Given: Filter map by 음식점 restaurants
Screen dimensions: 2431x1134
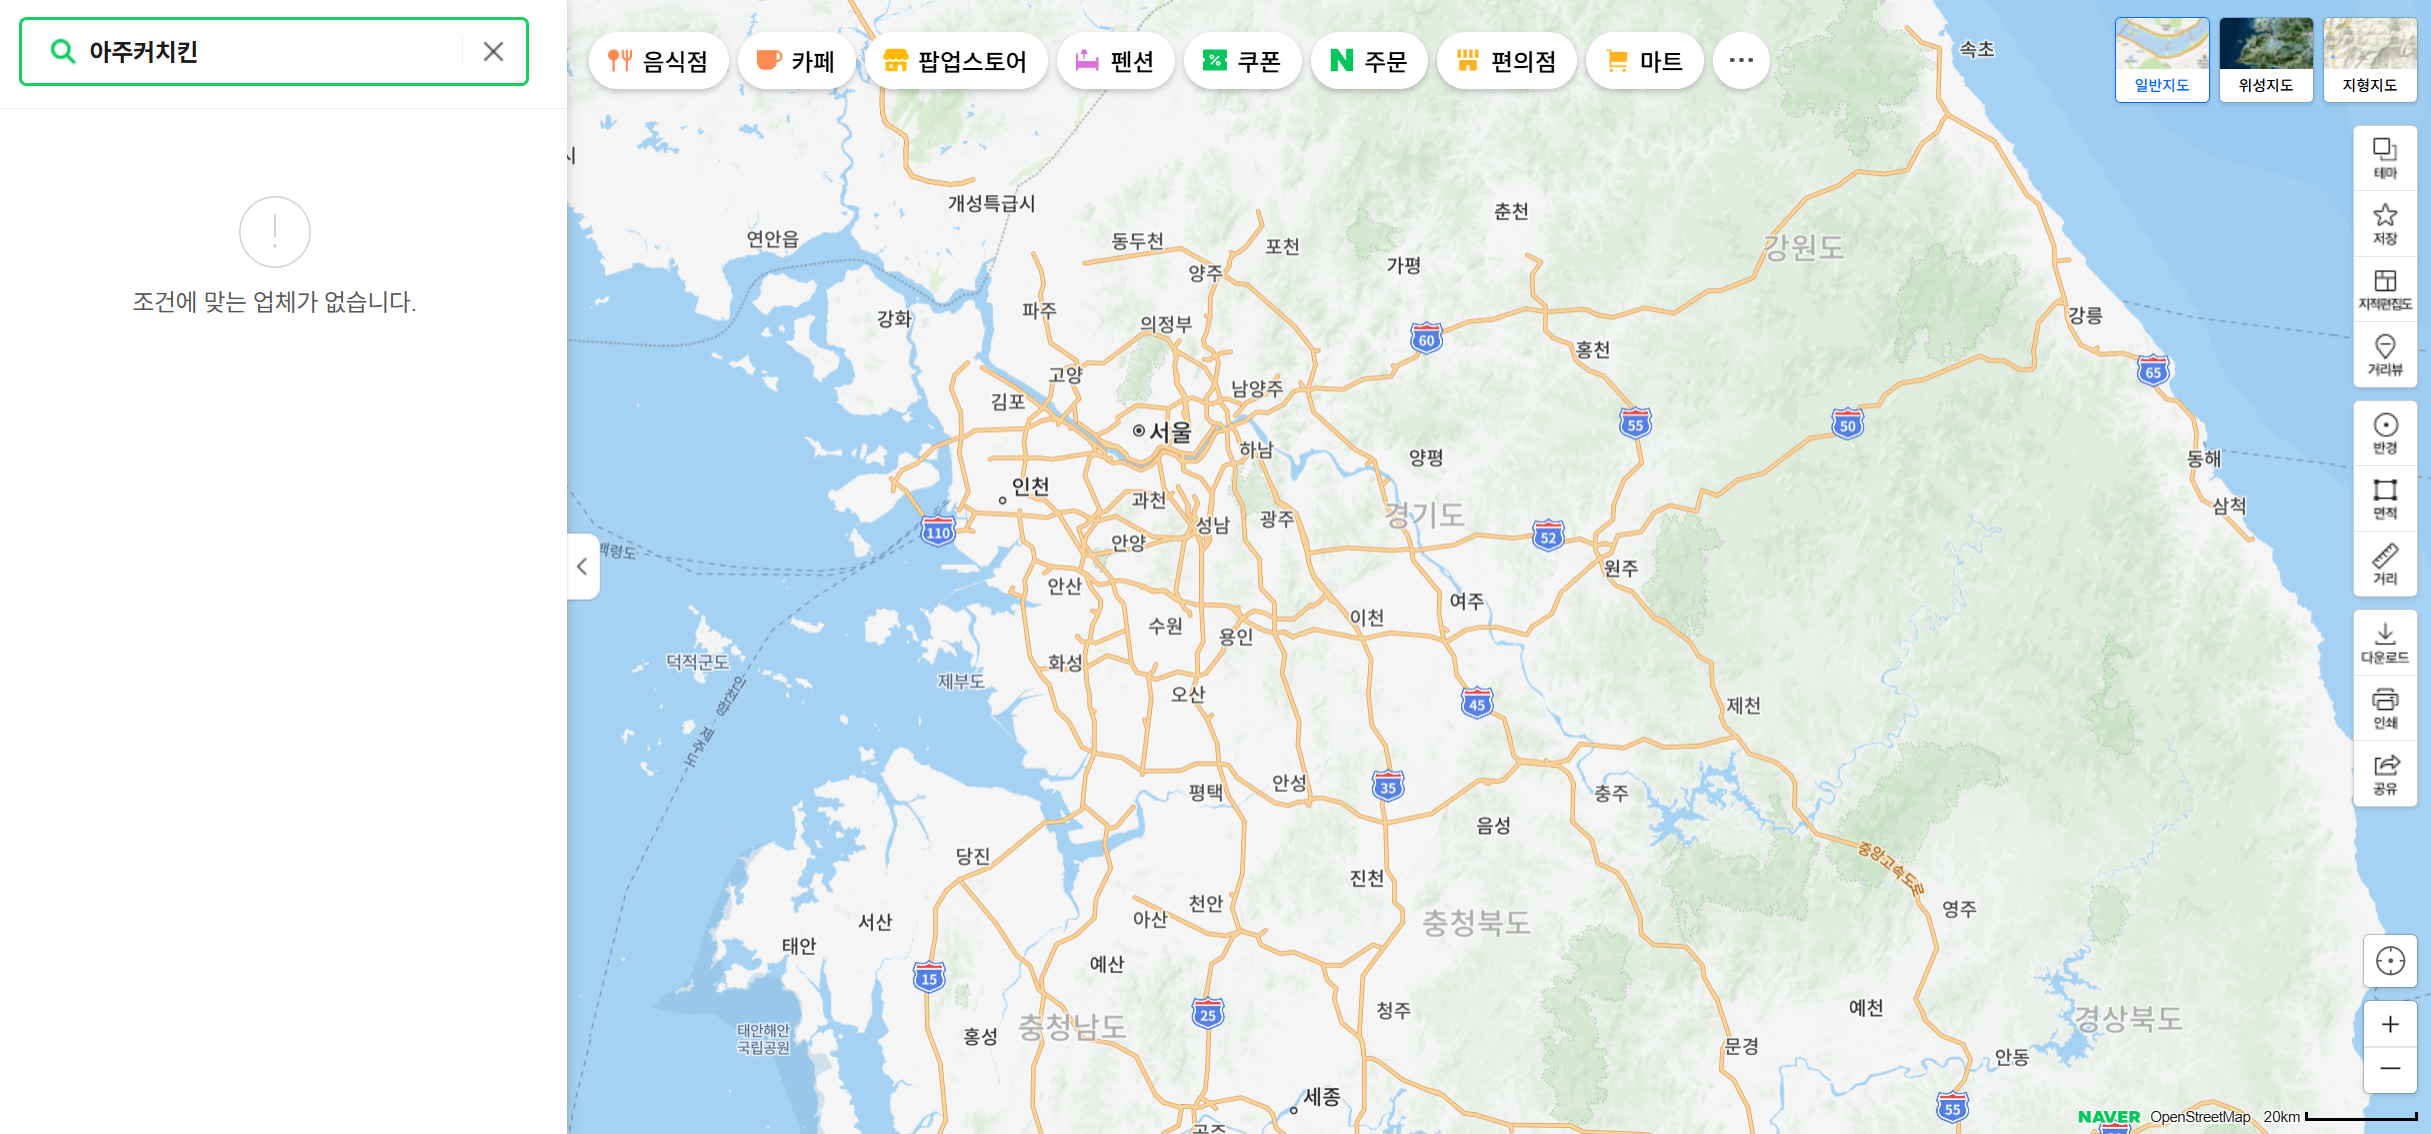Looking at the screenshot, I should (658, 61).
